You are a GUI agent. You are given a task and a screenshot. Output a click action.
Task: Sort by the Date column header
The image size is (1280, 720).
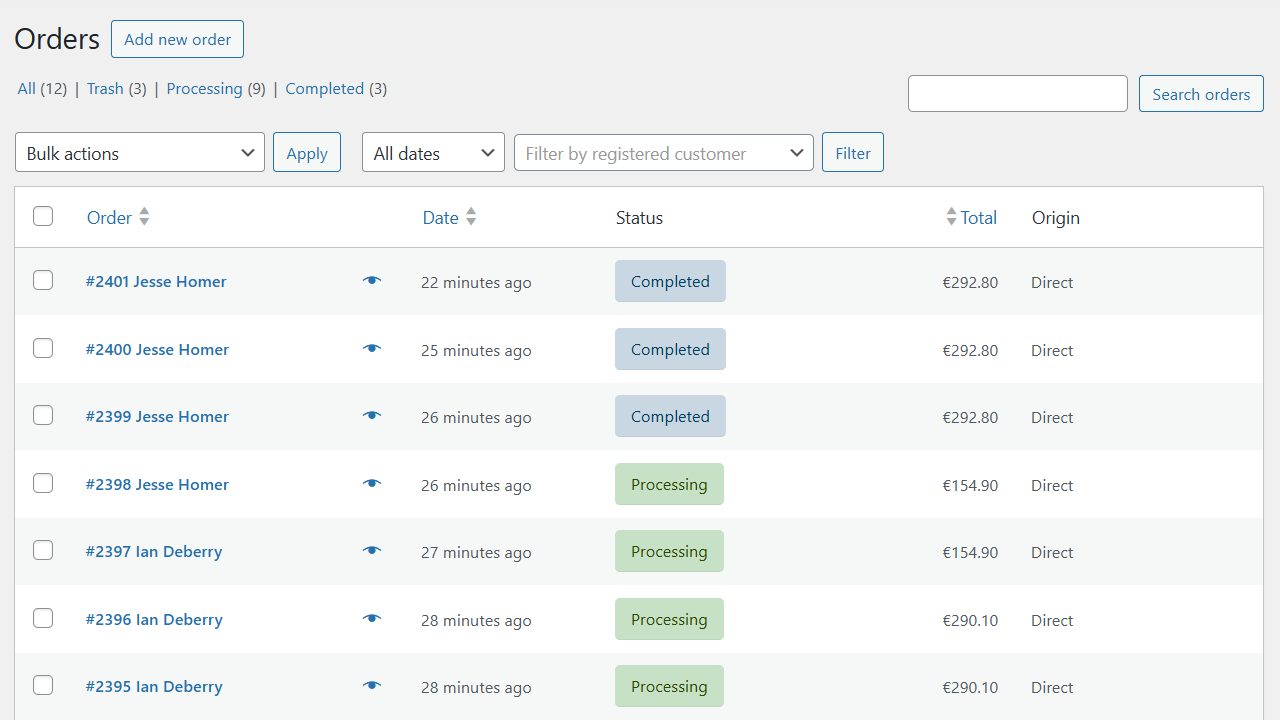(x=440, y=217)
